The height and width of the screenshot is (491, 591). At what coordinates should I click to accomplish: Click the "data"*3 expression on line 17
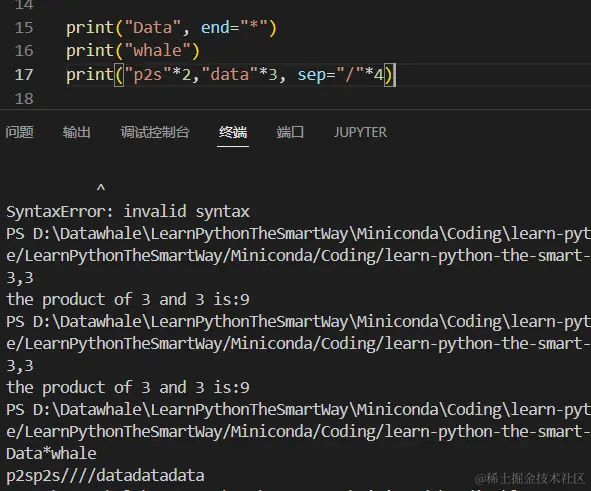coord(240,75)
